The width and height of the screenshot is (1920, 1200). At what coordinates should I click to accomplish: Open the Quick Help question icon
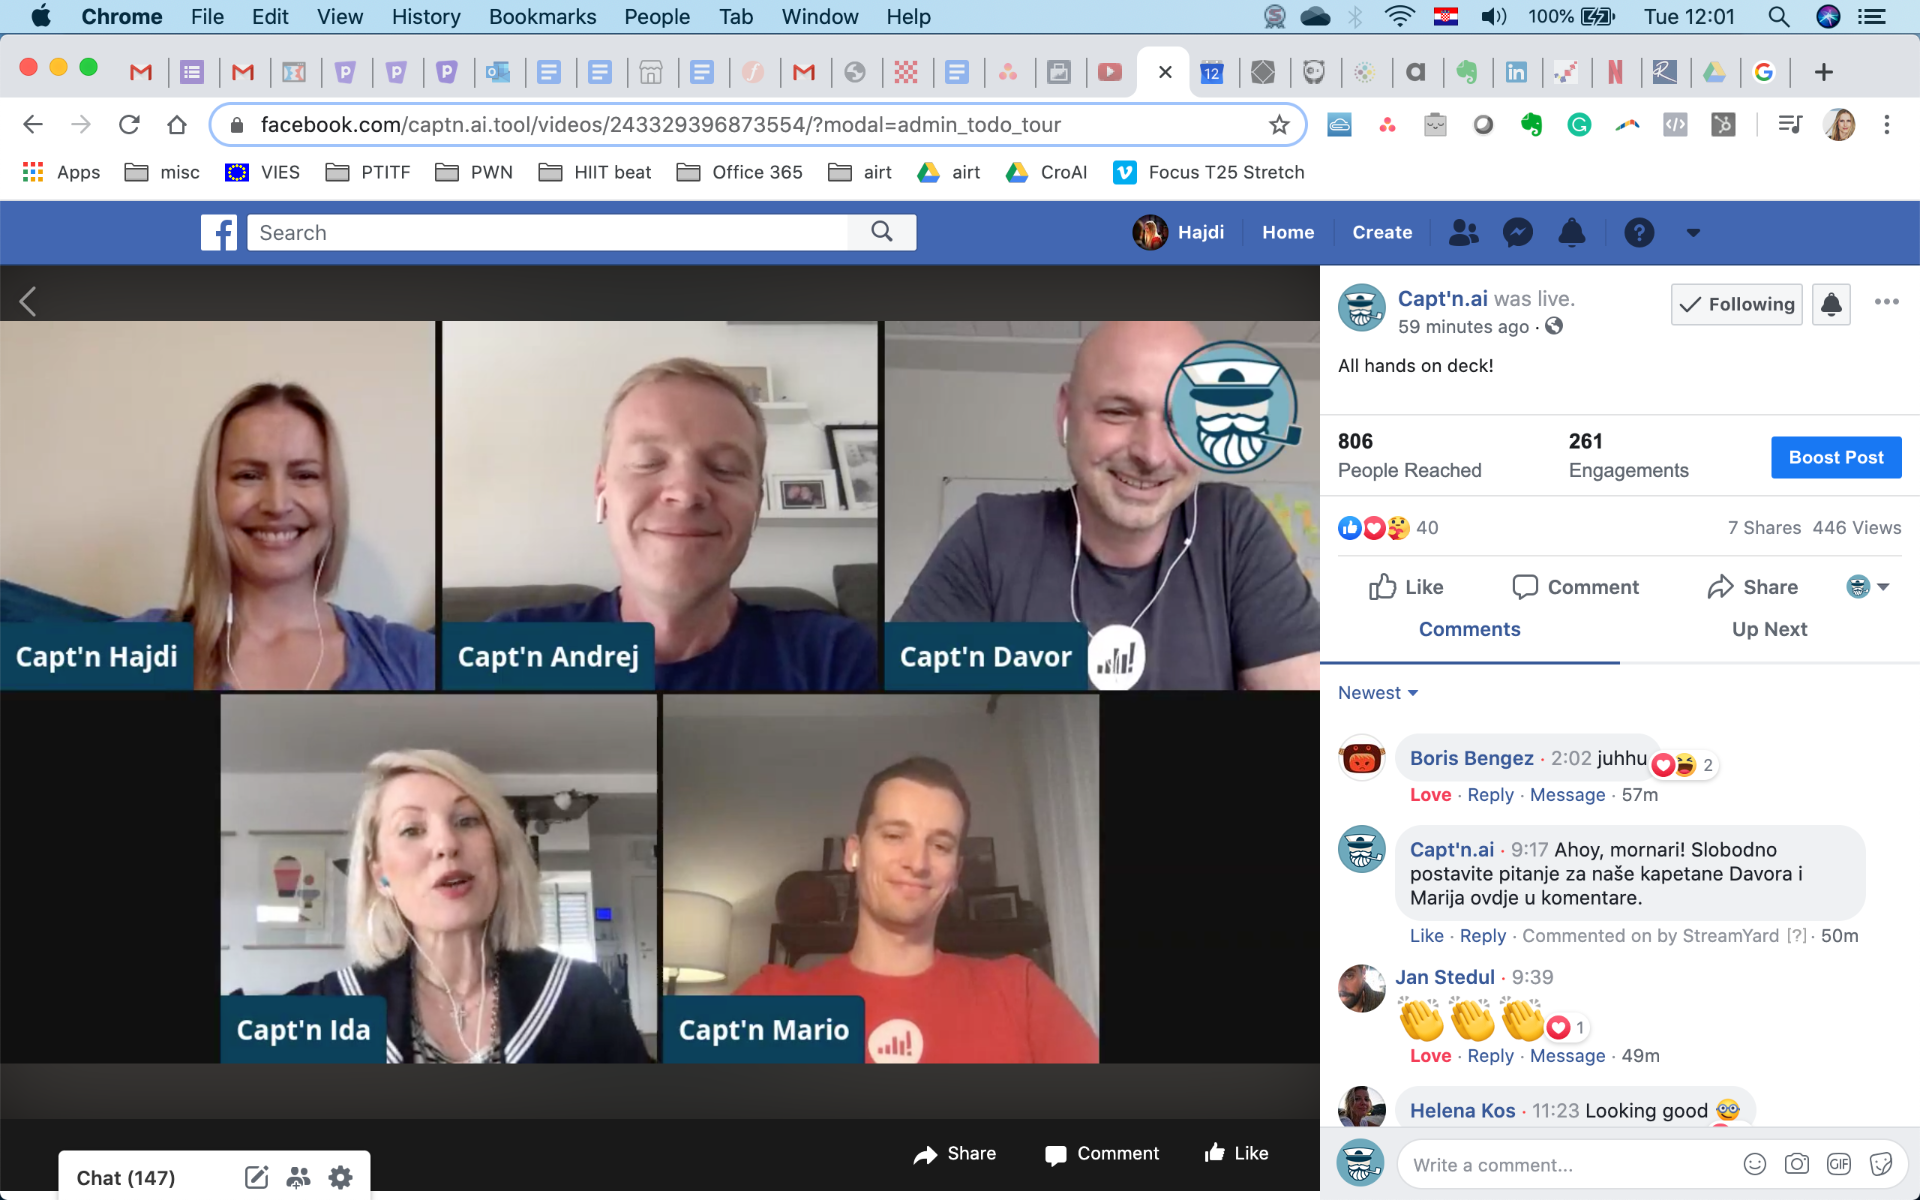coord(1638,232)
